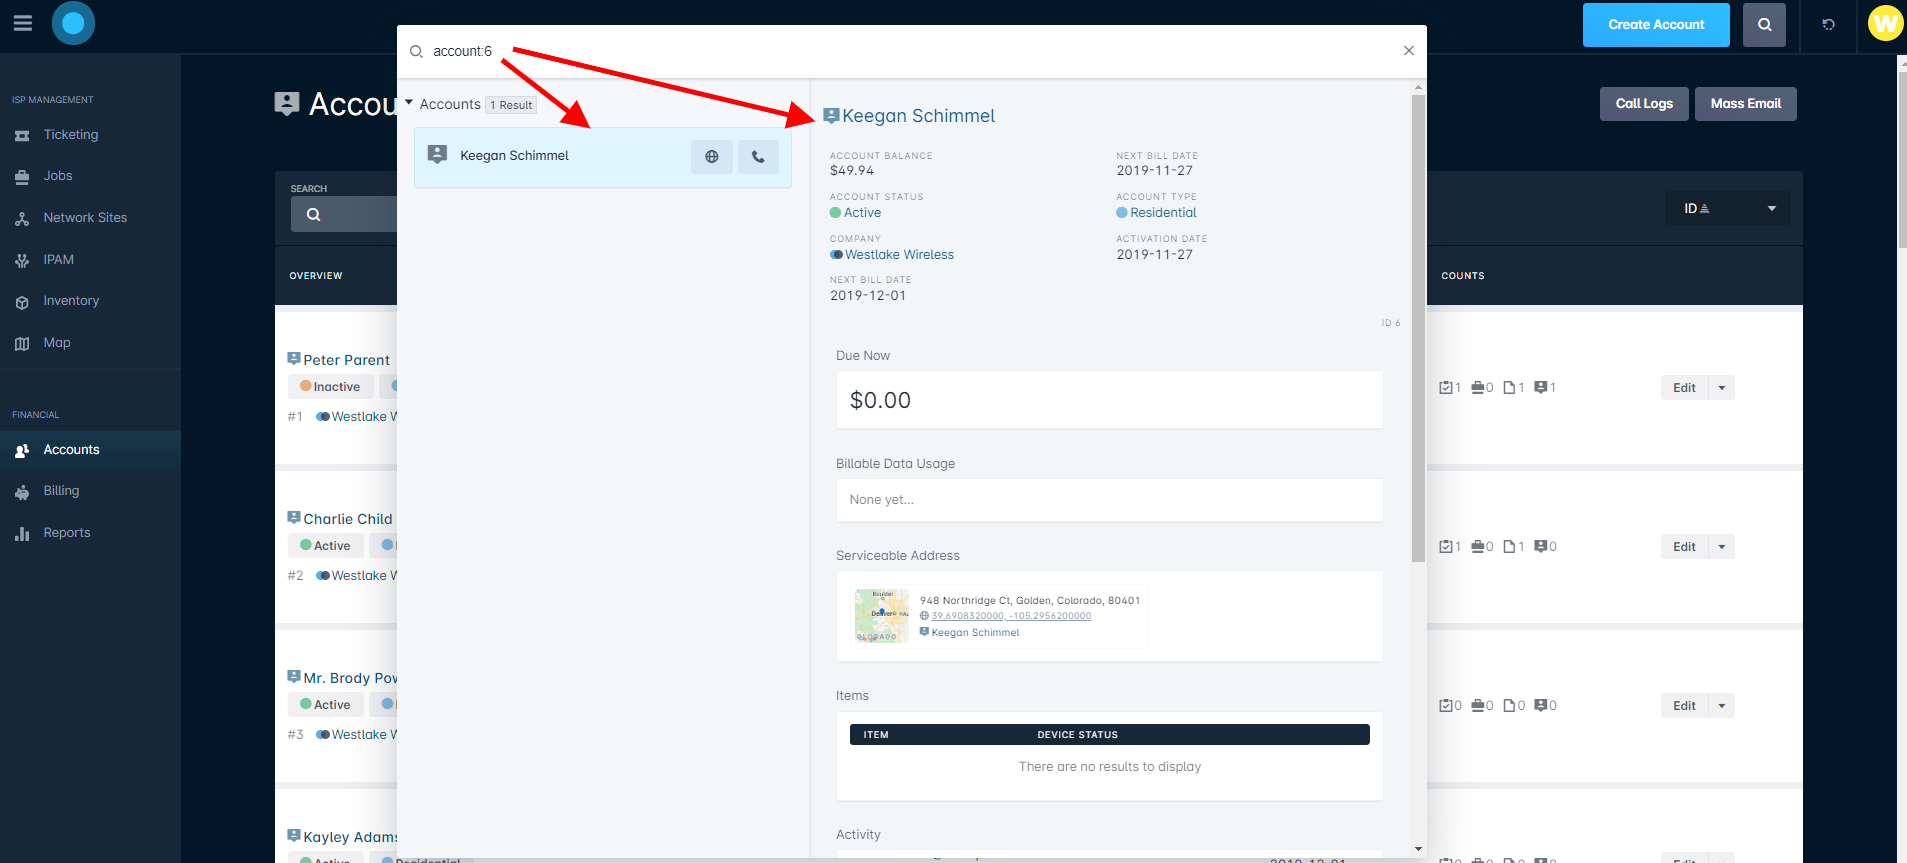Open the ID sort order dropdown
This screenshot has width=1907, height=863.
point(1728,209)
